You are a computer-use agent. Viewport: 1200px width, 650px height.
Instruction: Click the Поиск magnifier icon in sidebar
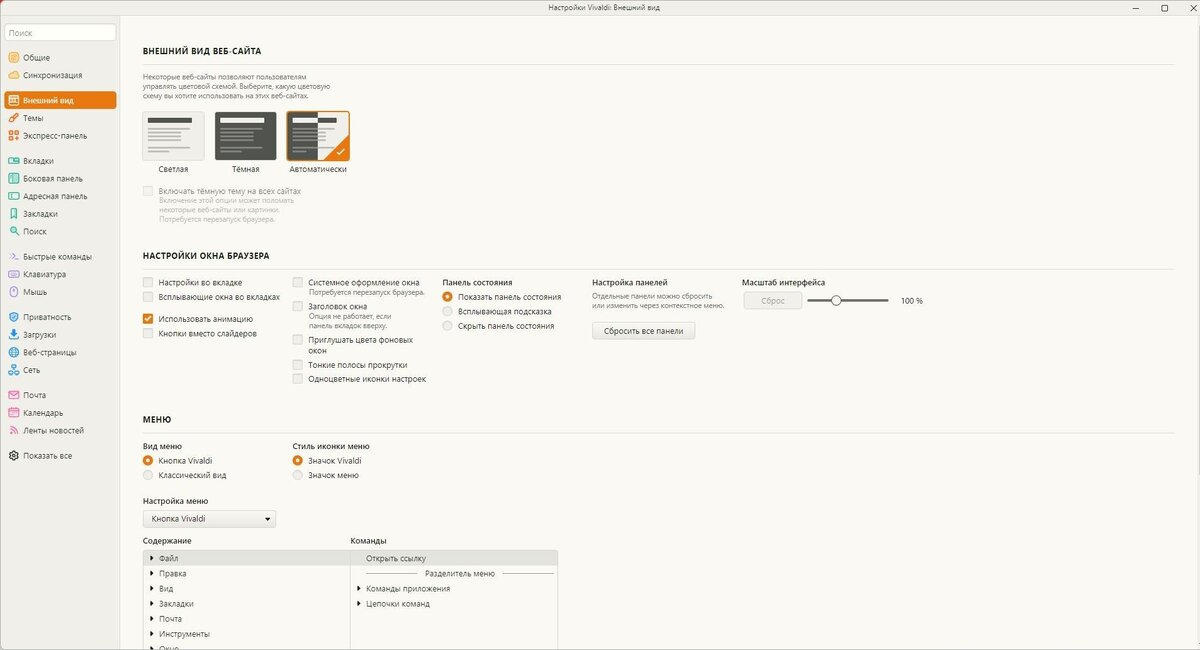click(13, 231)
